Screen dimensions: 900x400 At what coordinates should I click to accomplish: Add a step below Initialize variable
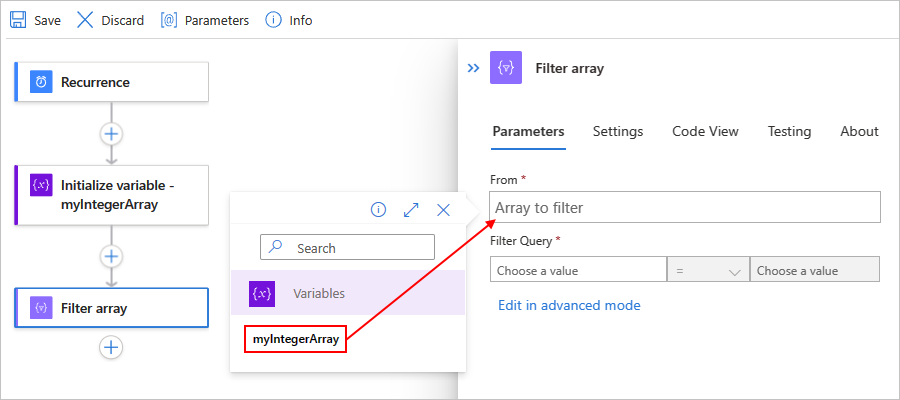[x=111, y=257]
